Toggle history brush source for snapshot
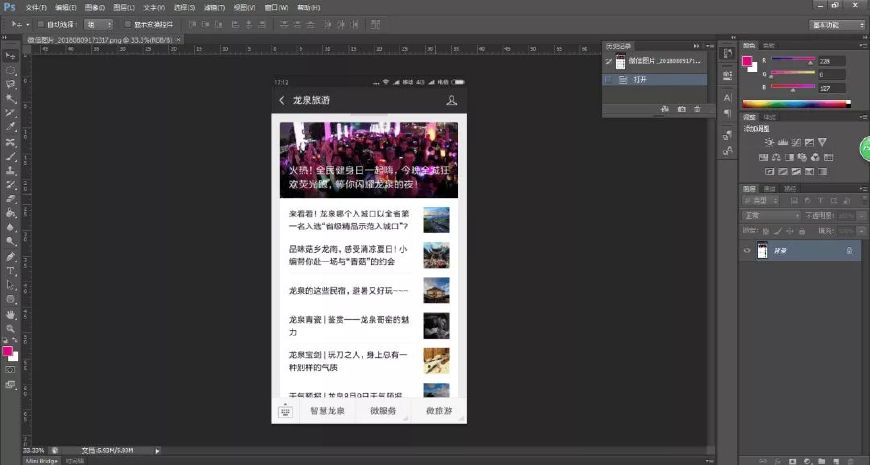The image size is (870, 465). (x=609, y=62)
